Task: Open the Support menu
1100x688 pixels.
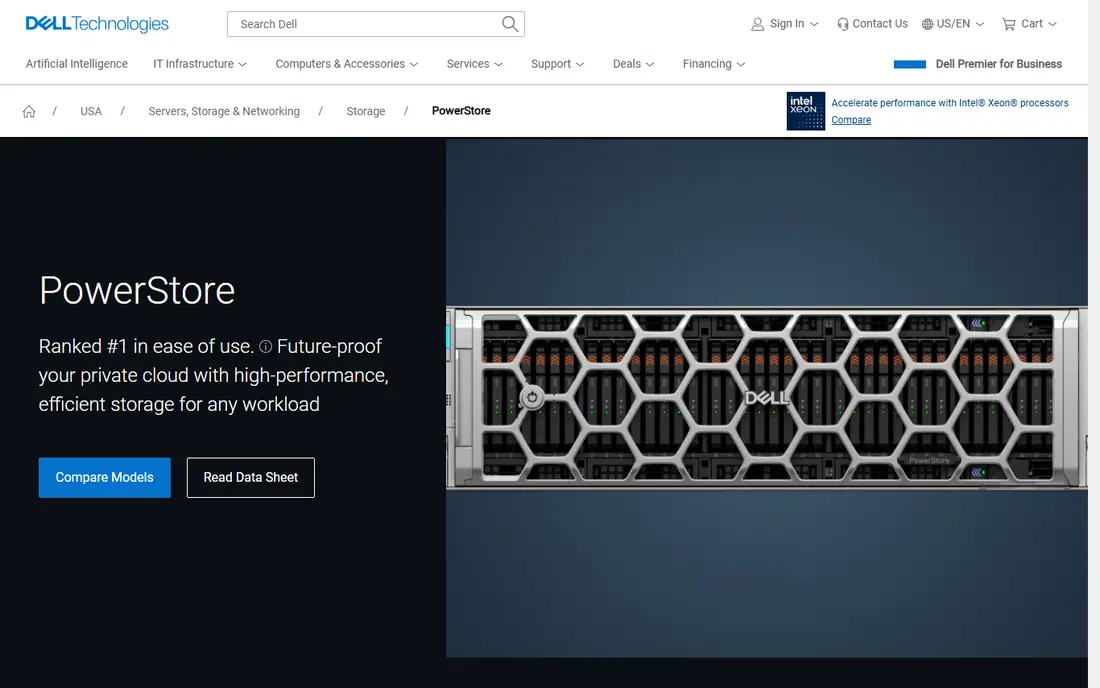Action: (557, 64)
